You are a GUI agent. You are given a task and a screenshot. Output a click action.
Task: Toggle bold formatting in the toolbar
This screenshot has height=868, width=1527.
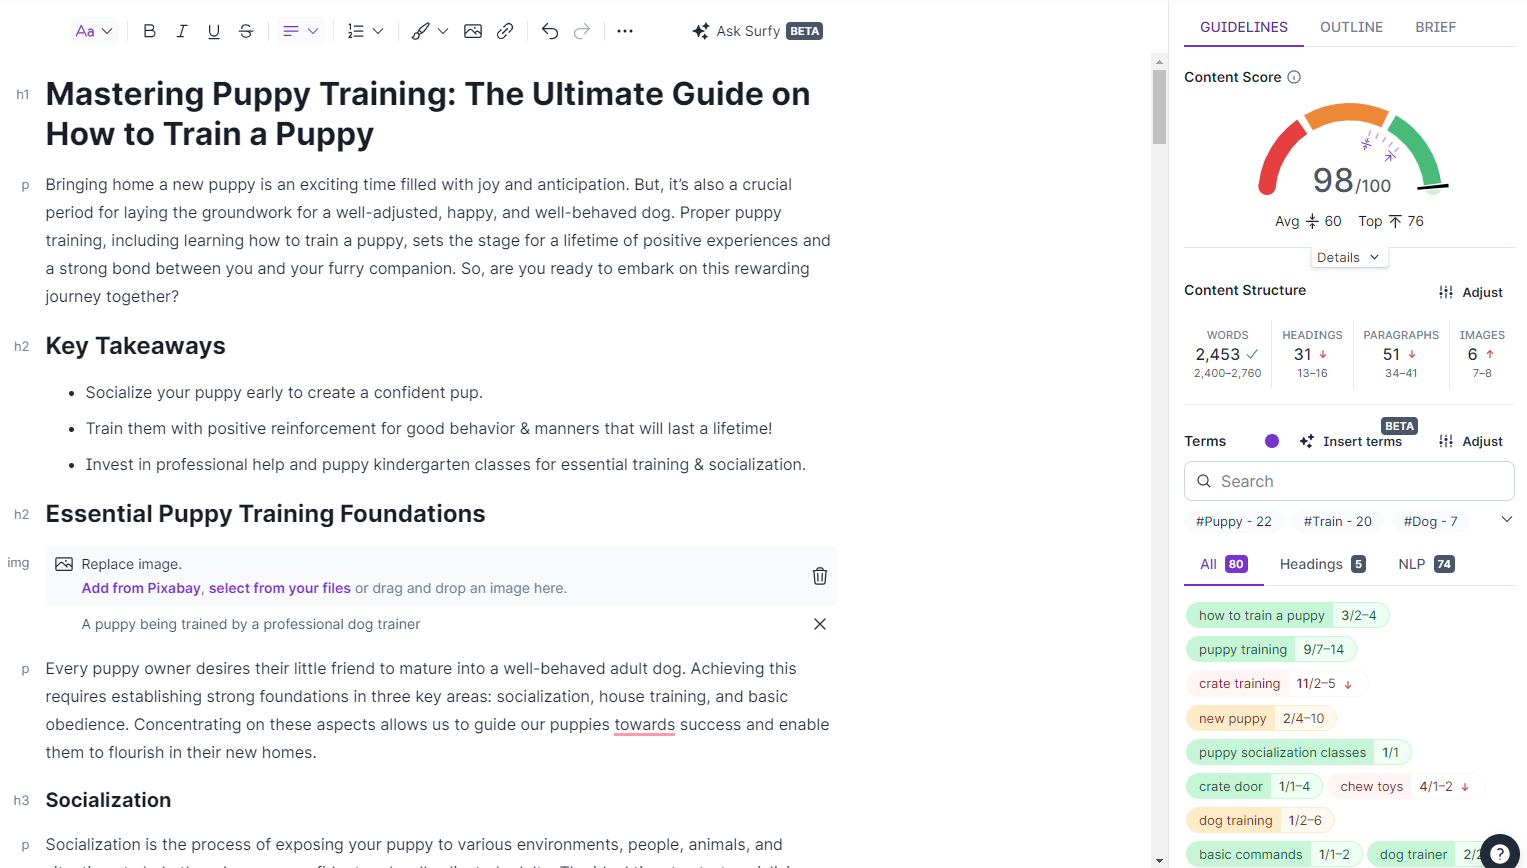point(149,31)
